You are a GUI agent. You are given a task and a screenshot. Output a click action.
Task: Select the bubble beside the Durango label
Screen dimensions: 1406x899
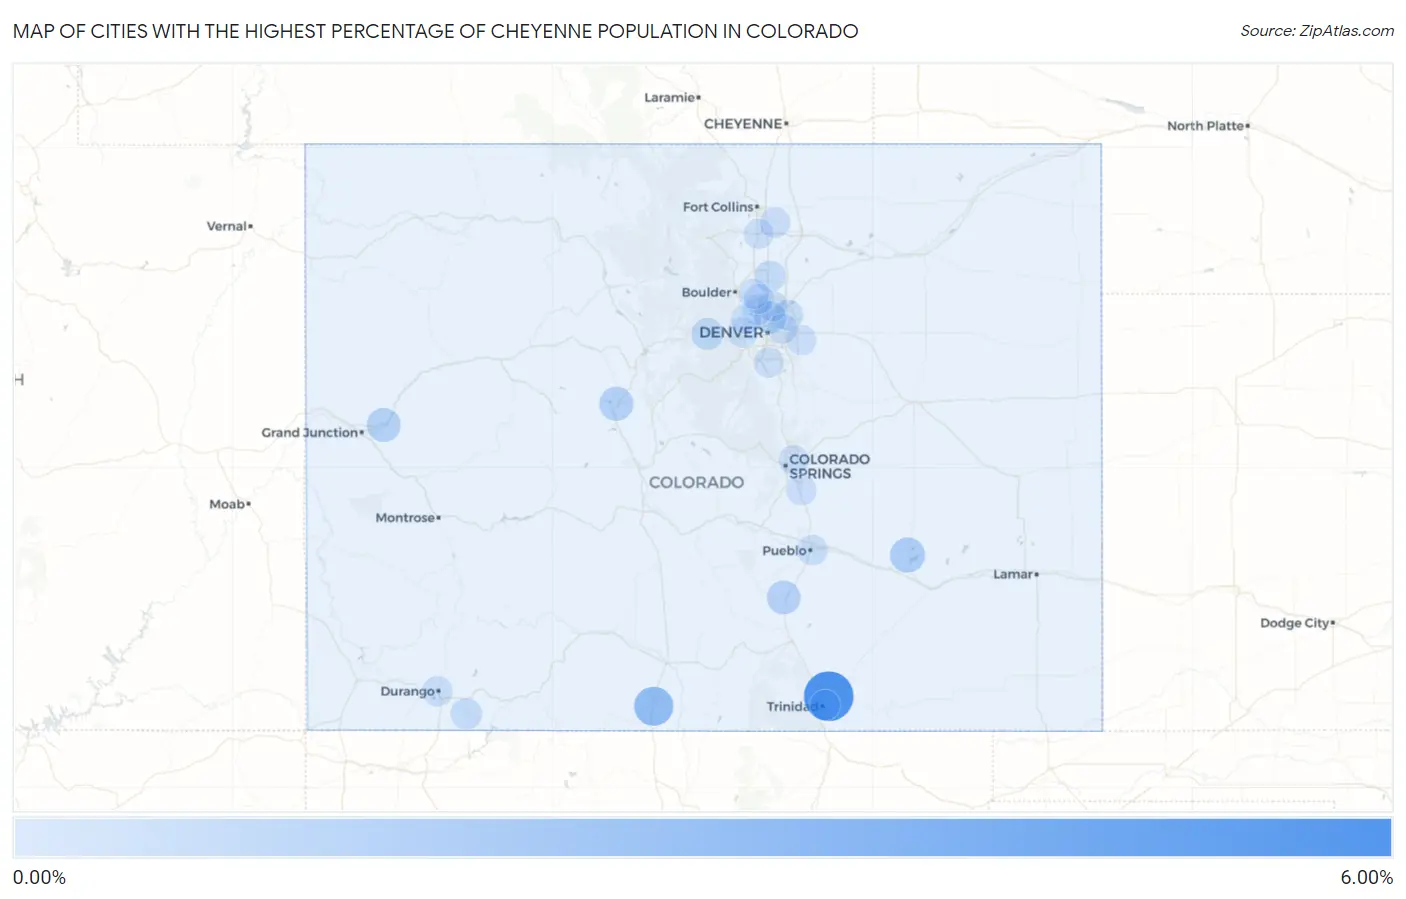pos(437,691)
